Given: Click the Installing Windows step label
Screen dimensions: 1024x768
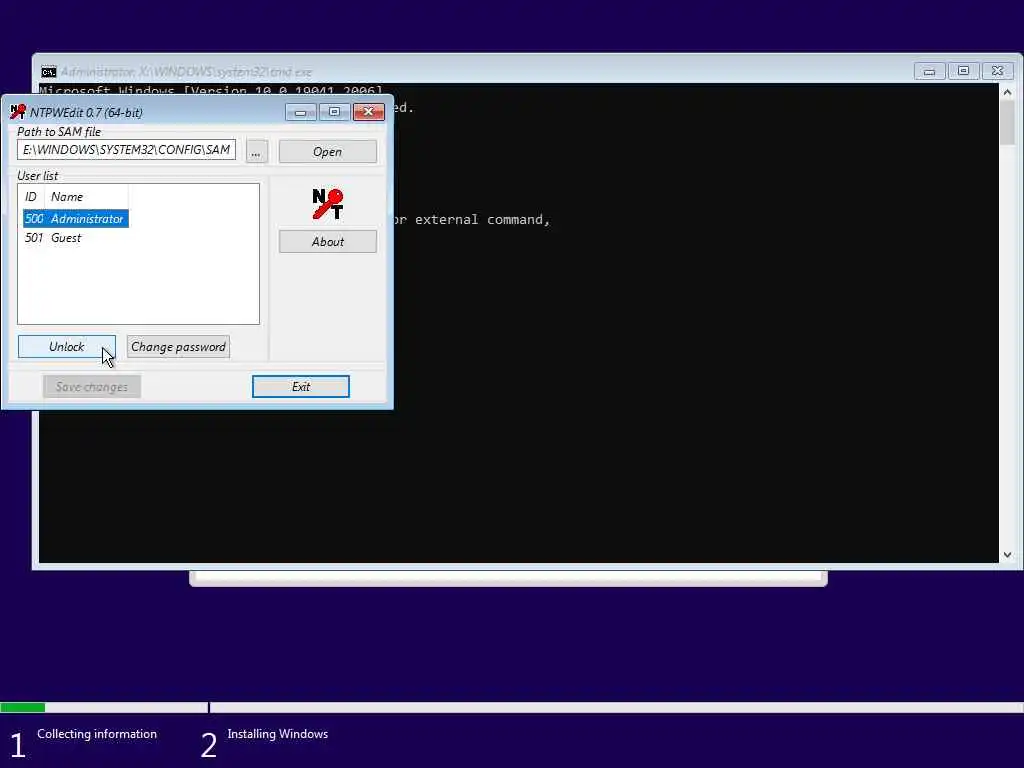Looking at the screenshot, I should (278, 734).
